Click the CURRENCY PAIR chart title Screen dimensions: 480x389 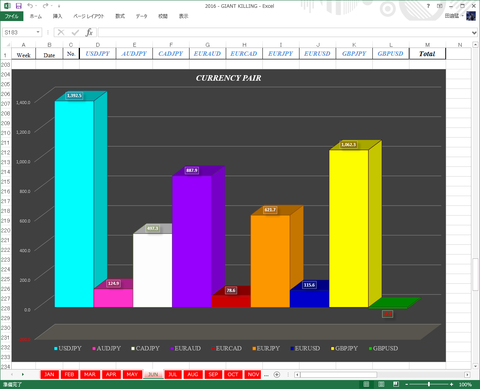(x=229, y=78)
